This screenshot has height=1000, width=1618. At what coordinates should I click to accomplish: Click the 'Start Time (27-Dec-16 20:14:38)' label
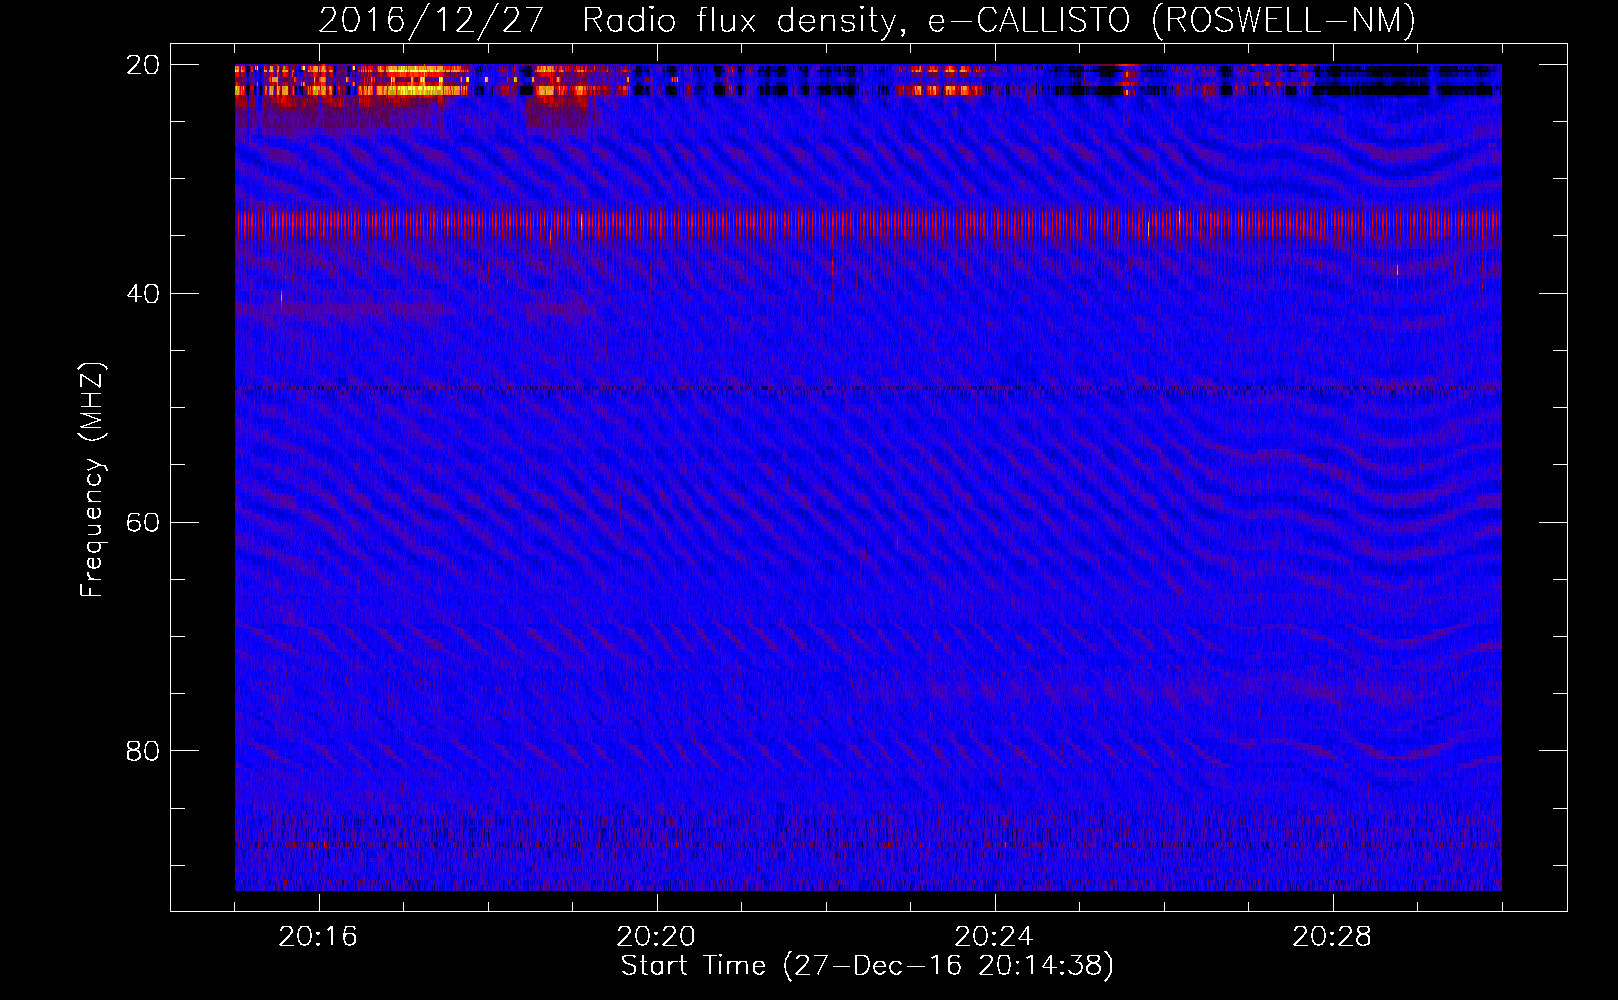tap(867, 966)
